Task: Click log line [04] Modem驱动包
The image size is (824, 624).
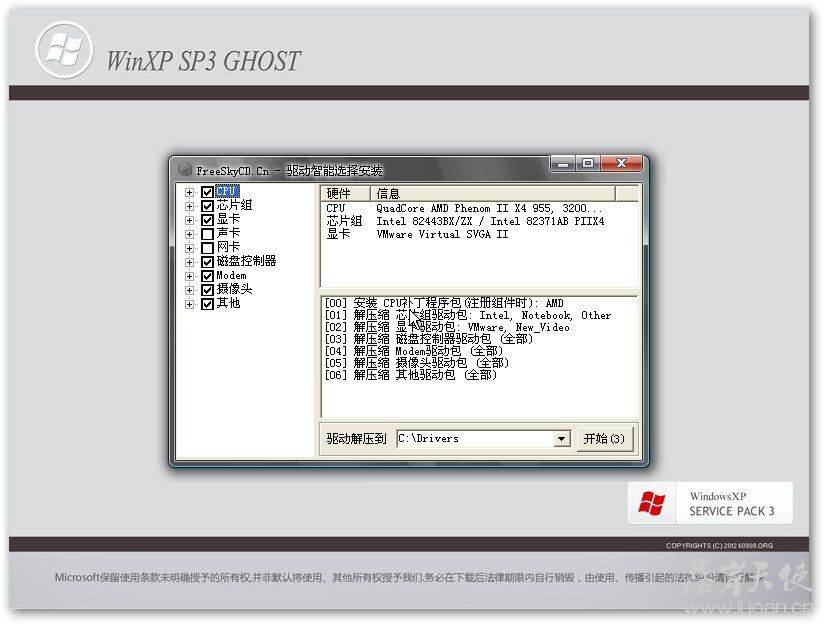Action: [x=414, y=351]
